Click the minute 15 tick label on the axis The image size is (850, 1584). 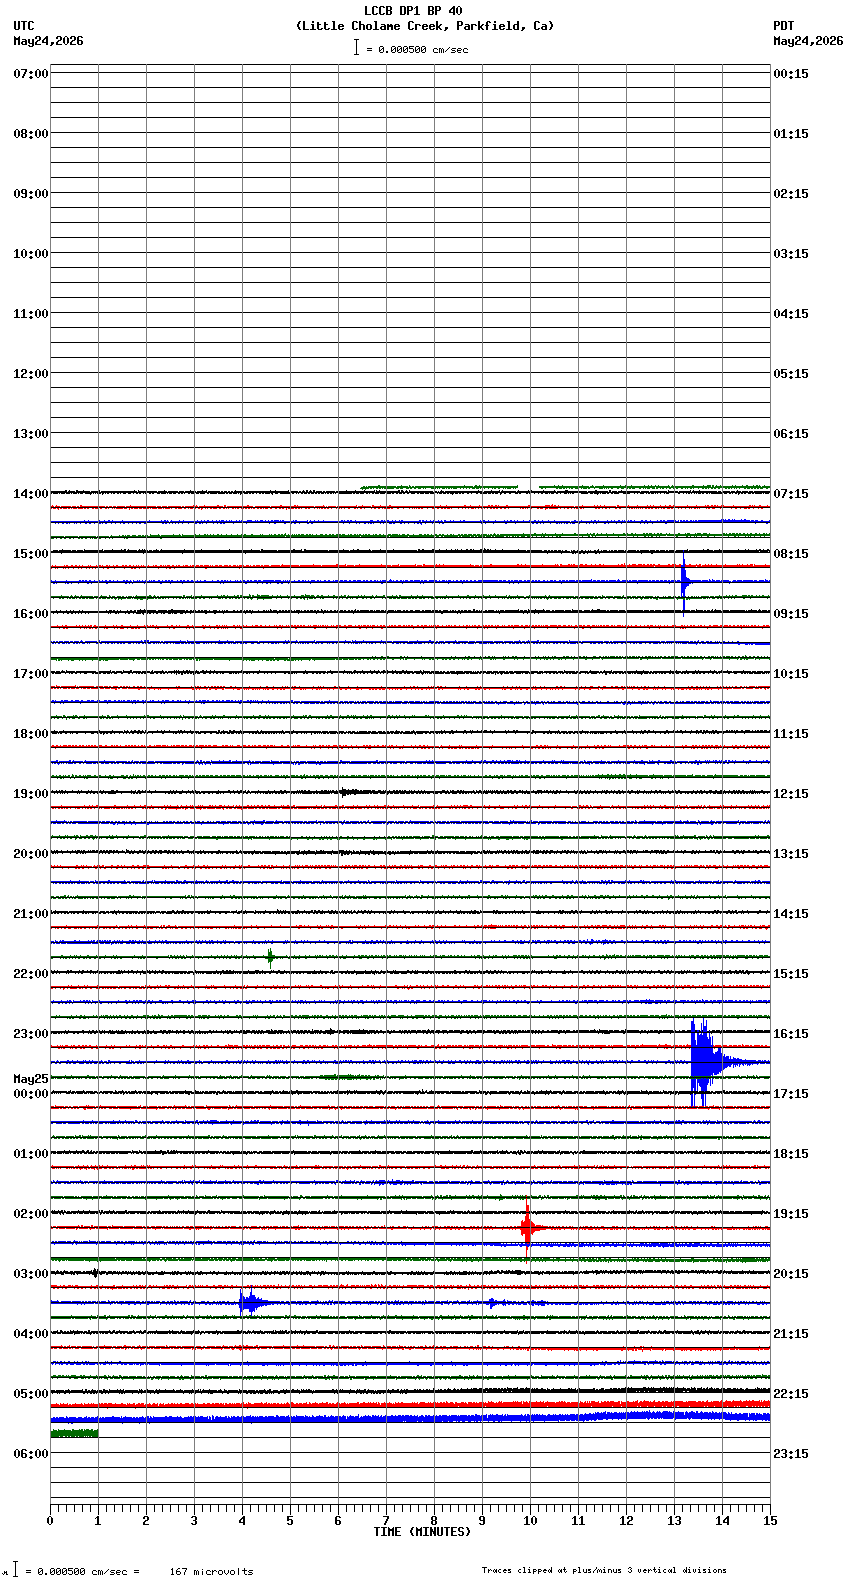coord(770,1521)
